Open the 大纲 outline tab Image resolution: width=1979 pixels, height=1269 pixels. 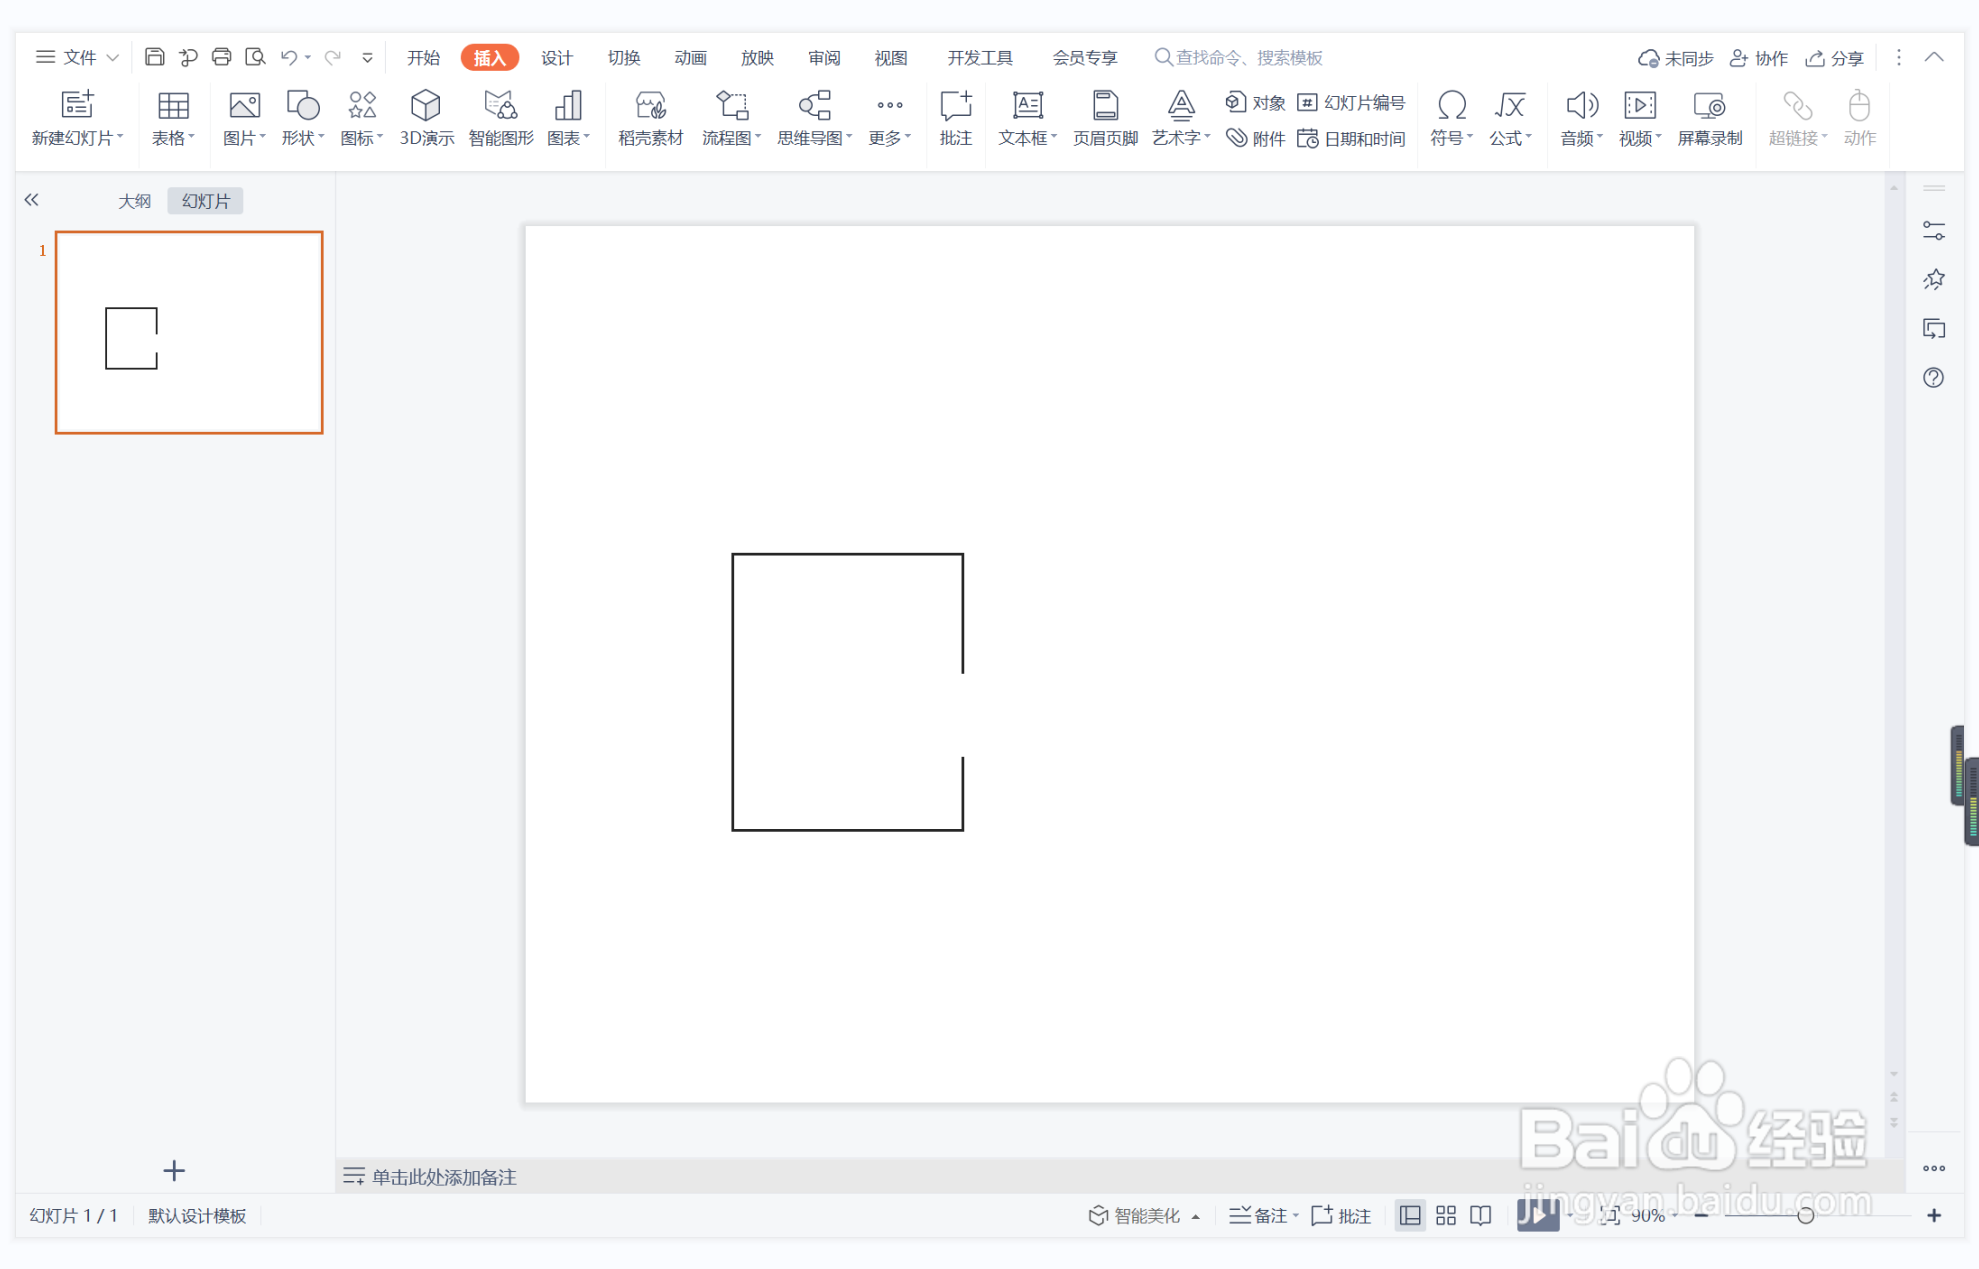134,201
